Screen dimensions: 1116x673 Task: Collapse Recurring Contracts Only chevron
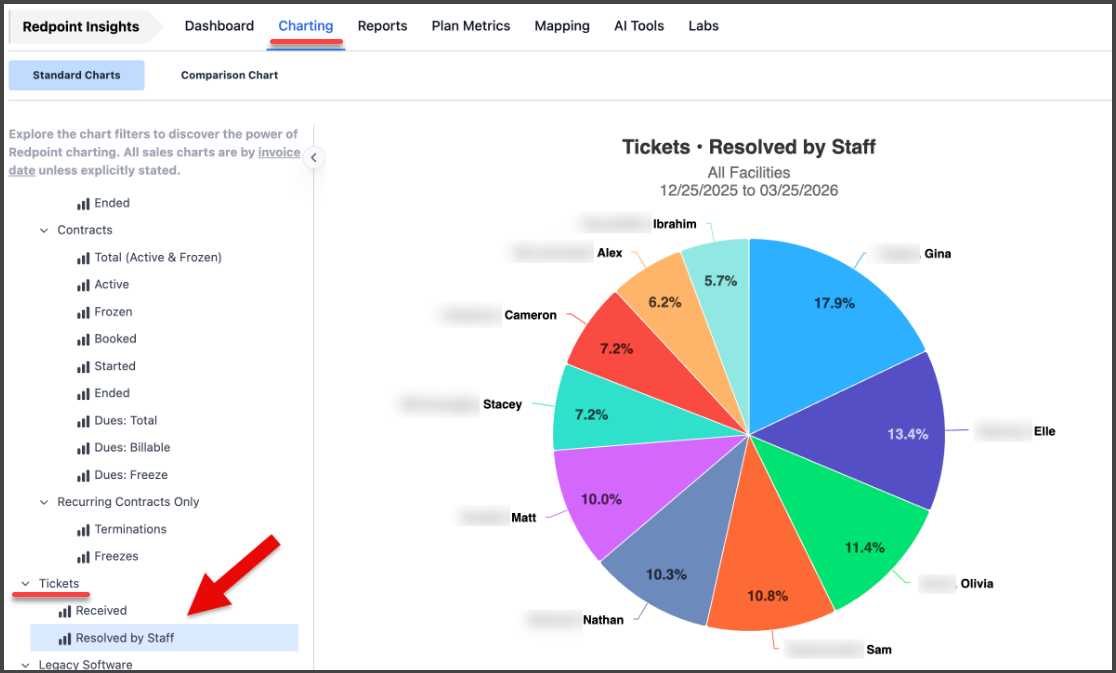tap(44, 503)
